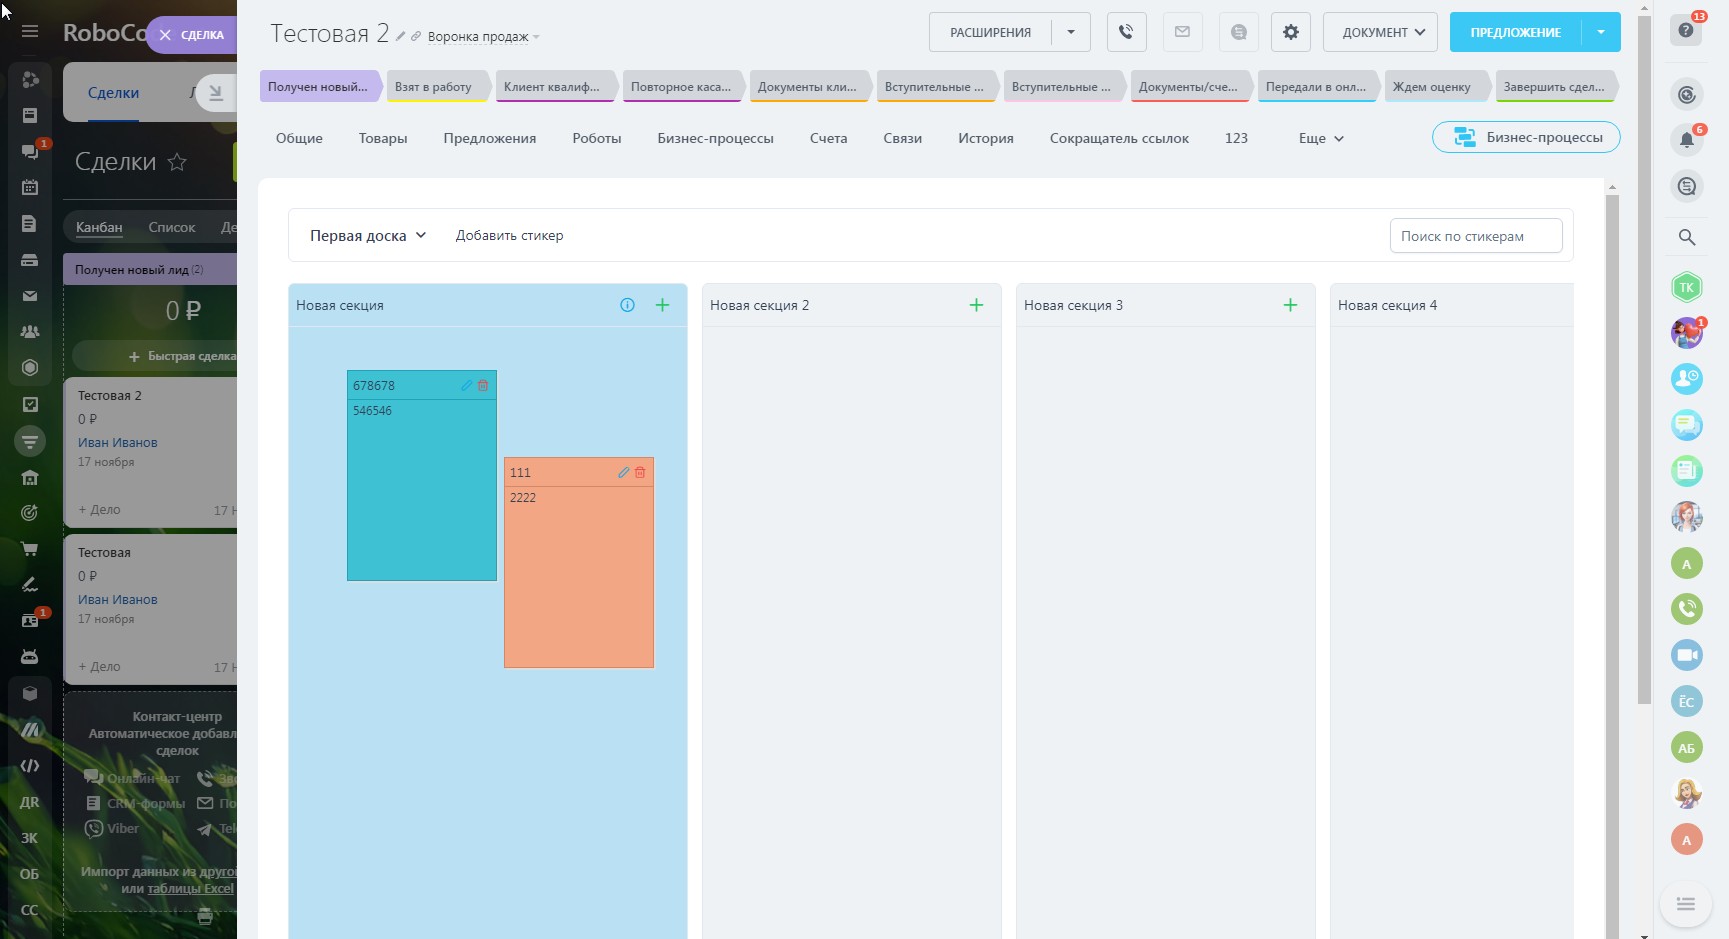Open the settings gear icon
Viewport: 1729px width, 939px height.
tap(1290, 32)
